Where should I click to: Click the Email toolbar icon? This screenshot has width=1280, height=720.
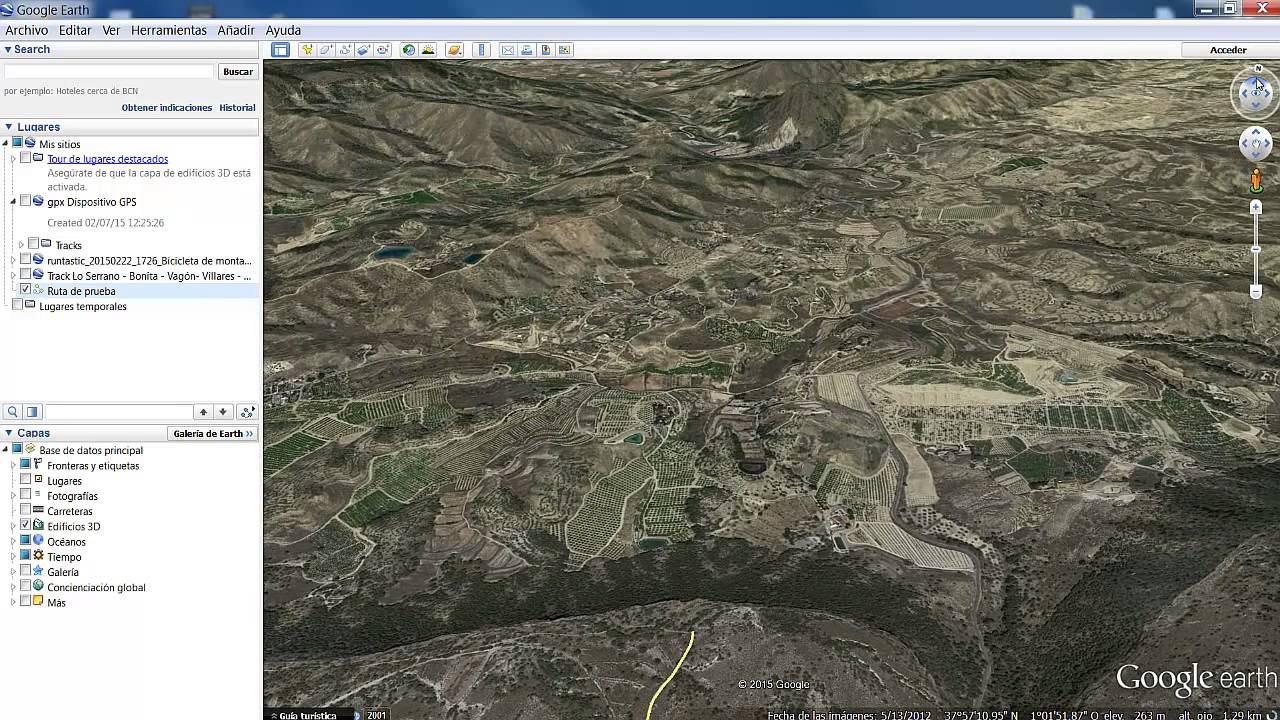pos(508,50)
